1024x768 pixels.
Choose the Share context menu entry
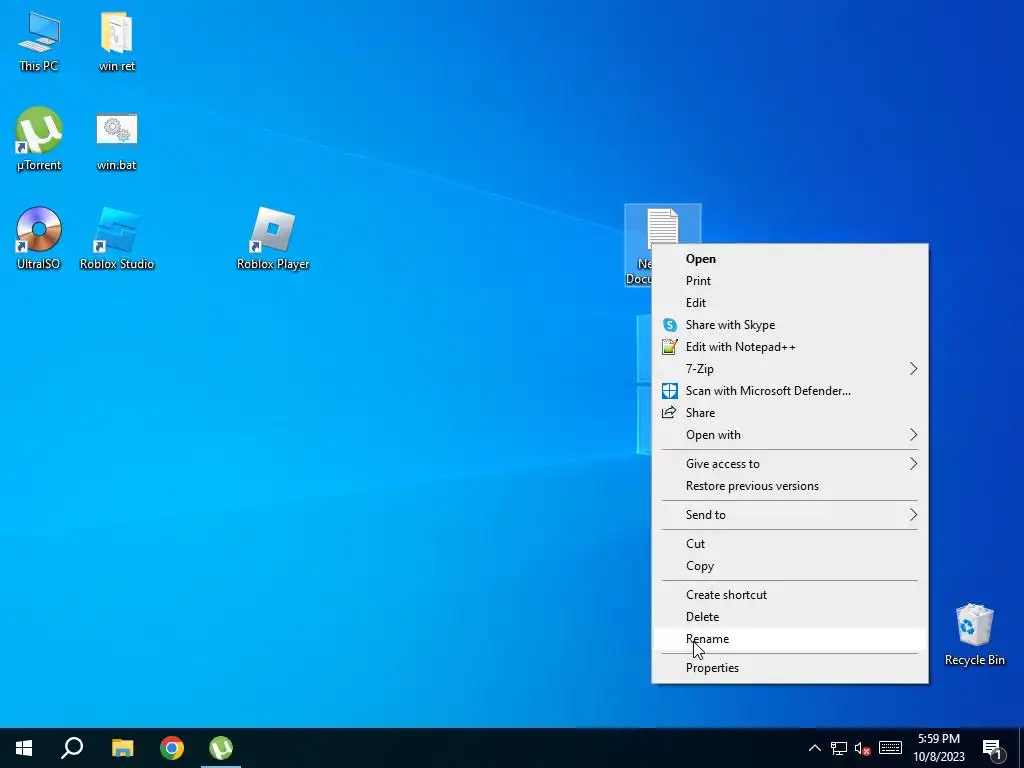[x=790, y=413]
